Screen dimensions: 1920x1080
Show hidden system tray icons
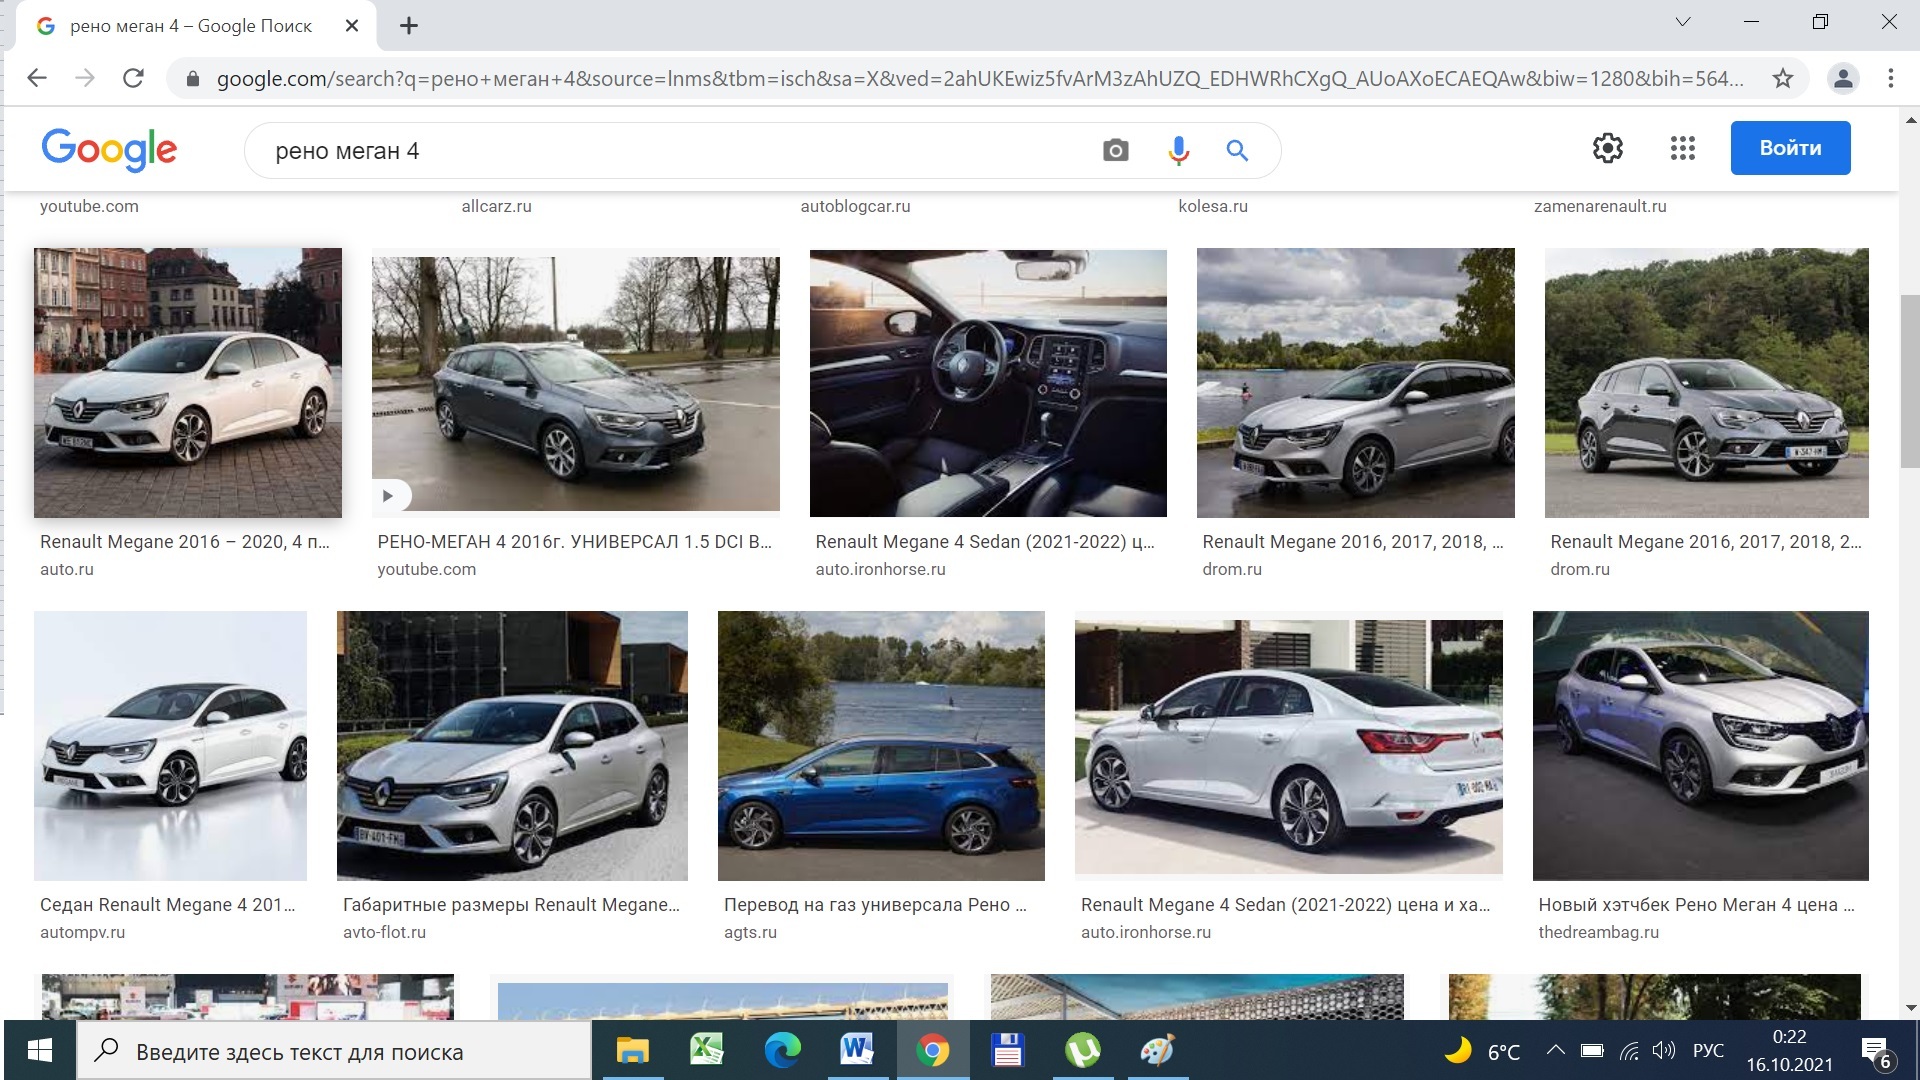[x=1555, y=1051]
